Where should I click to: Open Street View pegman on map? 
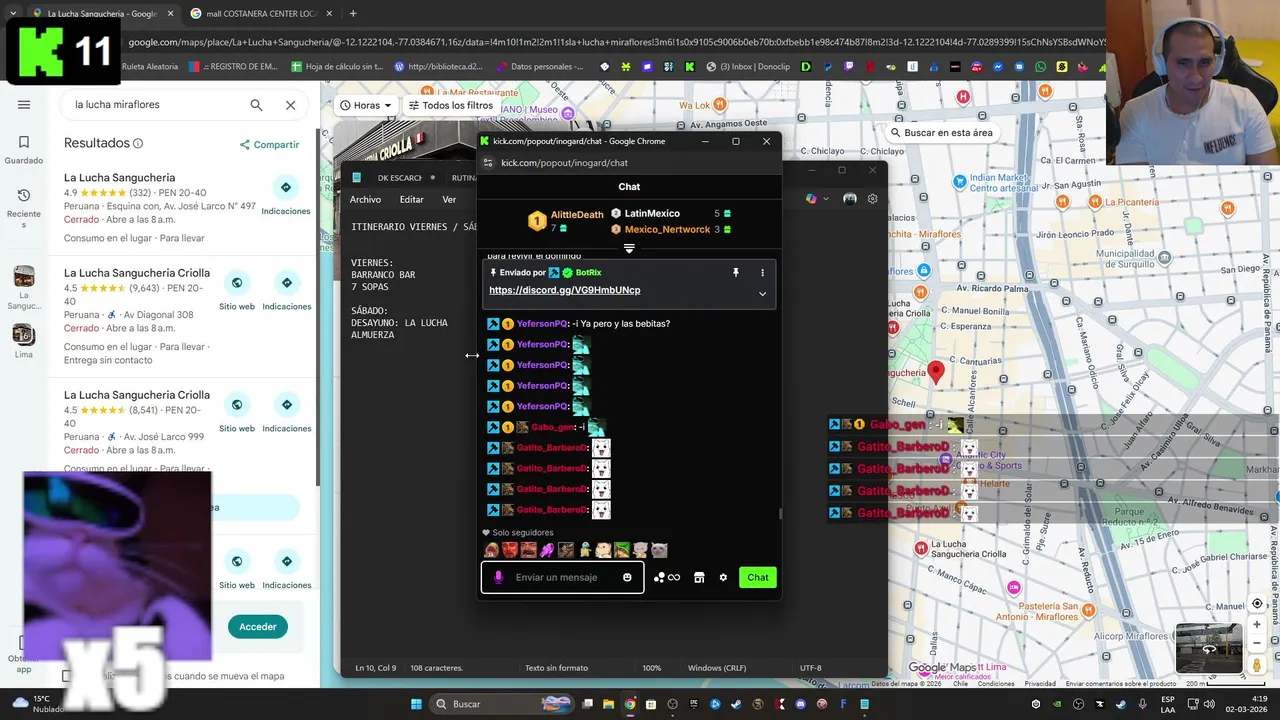pyautogui.click(x=1257, y=665)
